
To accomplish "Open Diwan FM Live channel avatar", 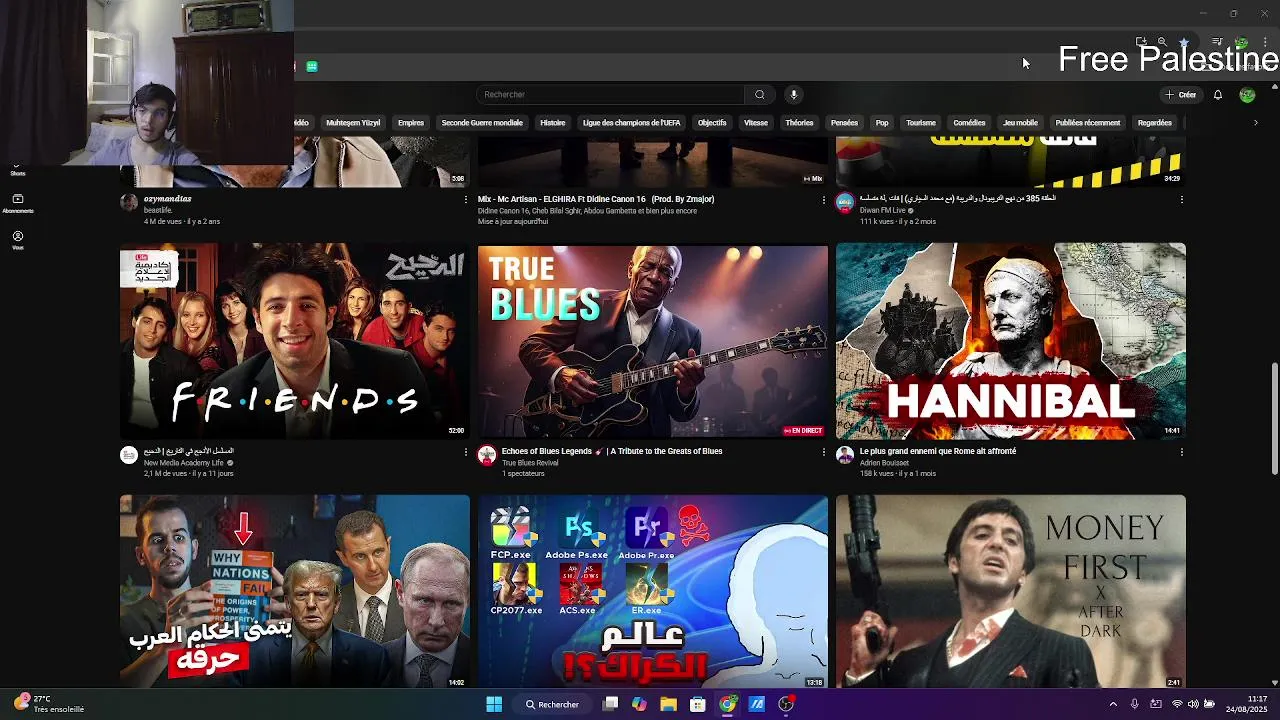I will 845,202.
